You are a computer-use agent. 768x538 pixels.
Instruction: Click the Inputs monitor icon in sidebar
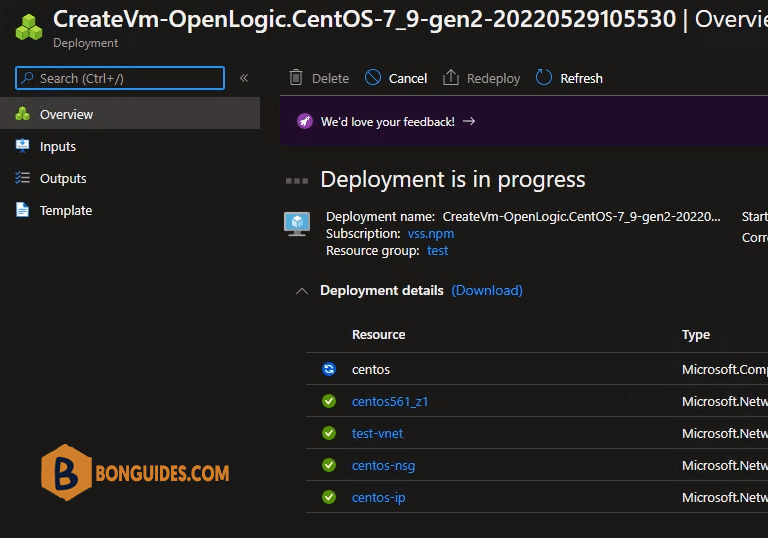pos(23,146)
